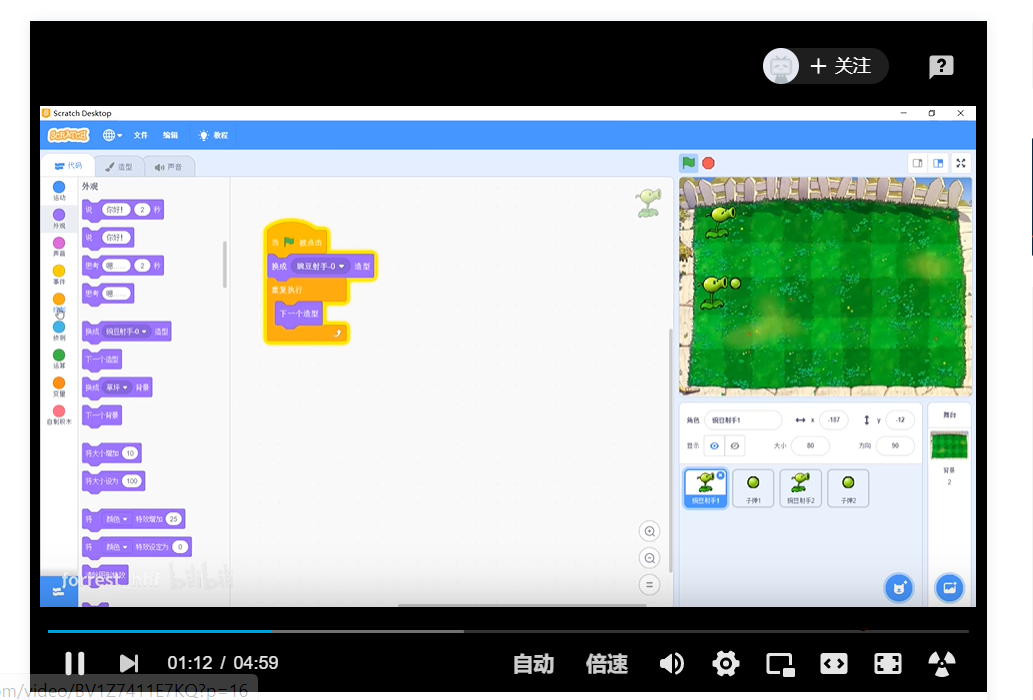Open the add extension button
The image size is (1033, 700).
[59, 591]
